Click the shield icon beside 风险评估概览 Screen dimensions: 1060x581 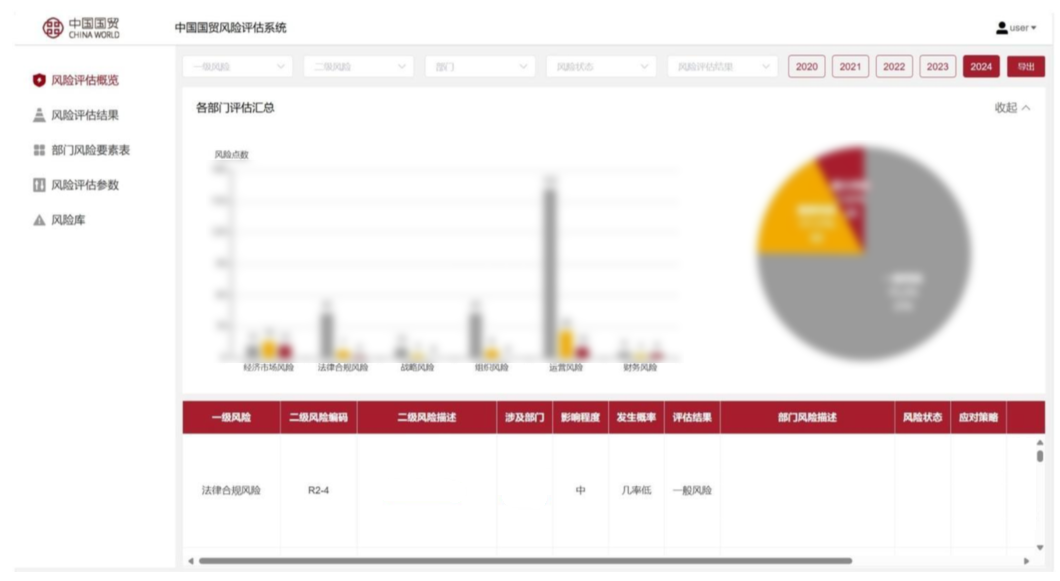point(40,80)
